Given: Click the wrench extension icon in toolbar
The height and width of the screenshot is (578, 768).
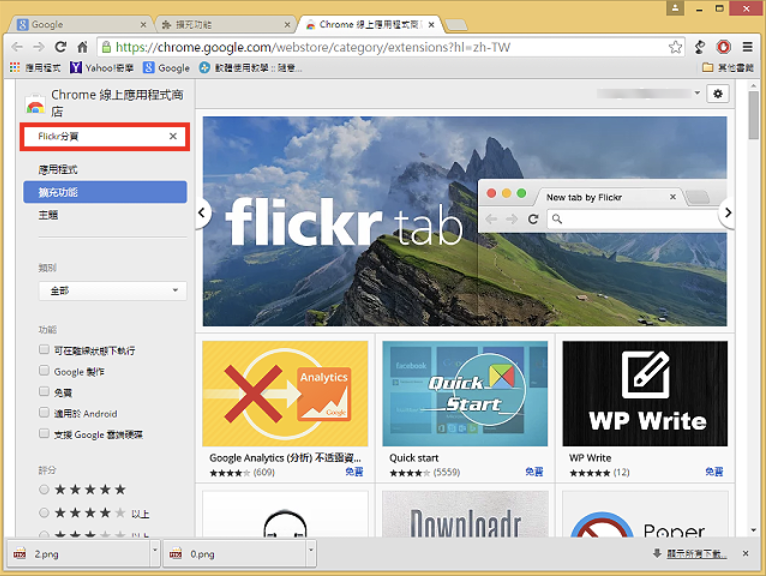Looking at the screenshot, I should coord(700,47).
